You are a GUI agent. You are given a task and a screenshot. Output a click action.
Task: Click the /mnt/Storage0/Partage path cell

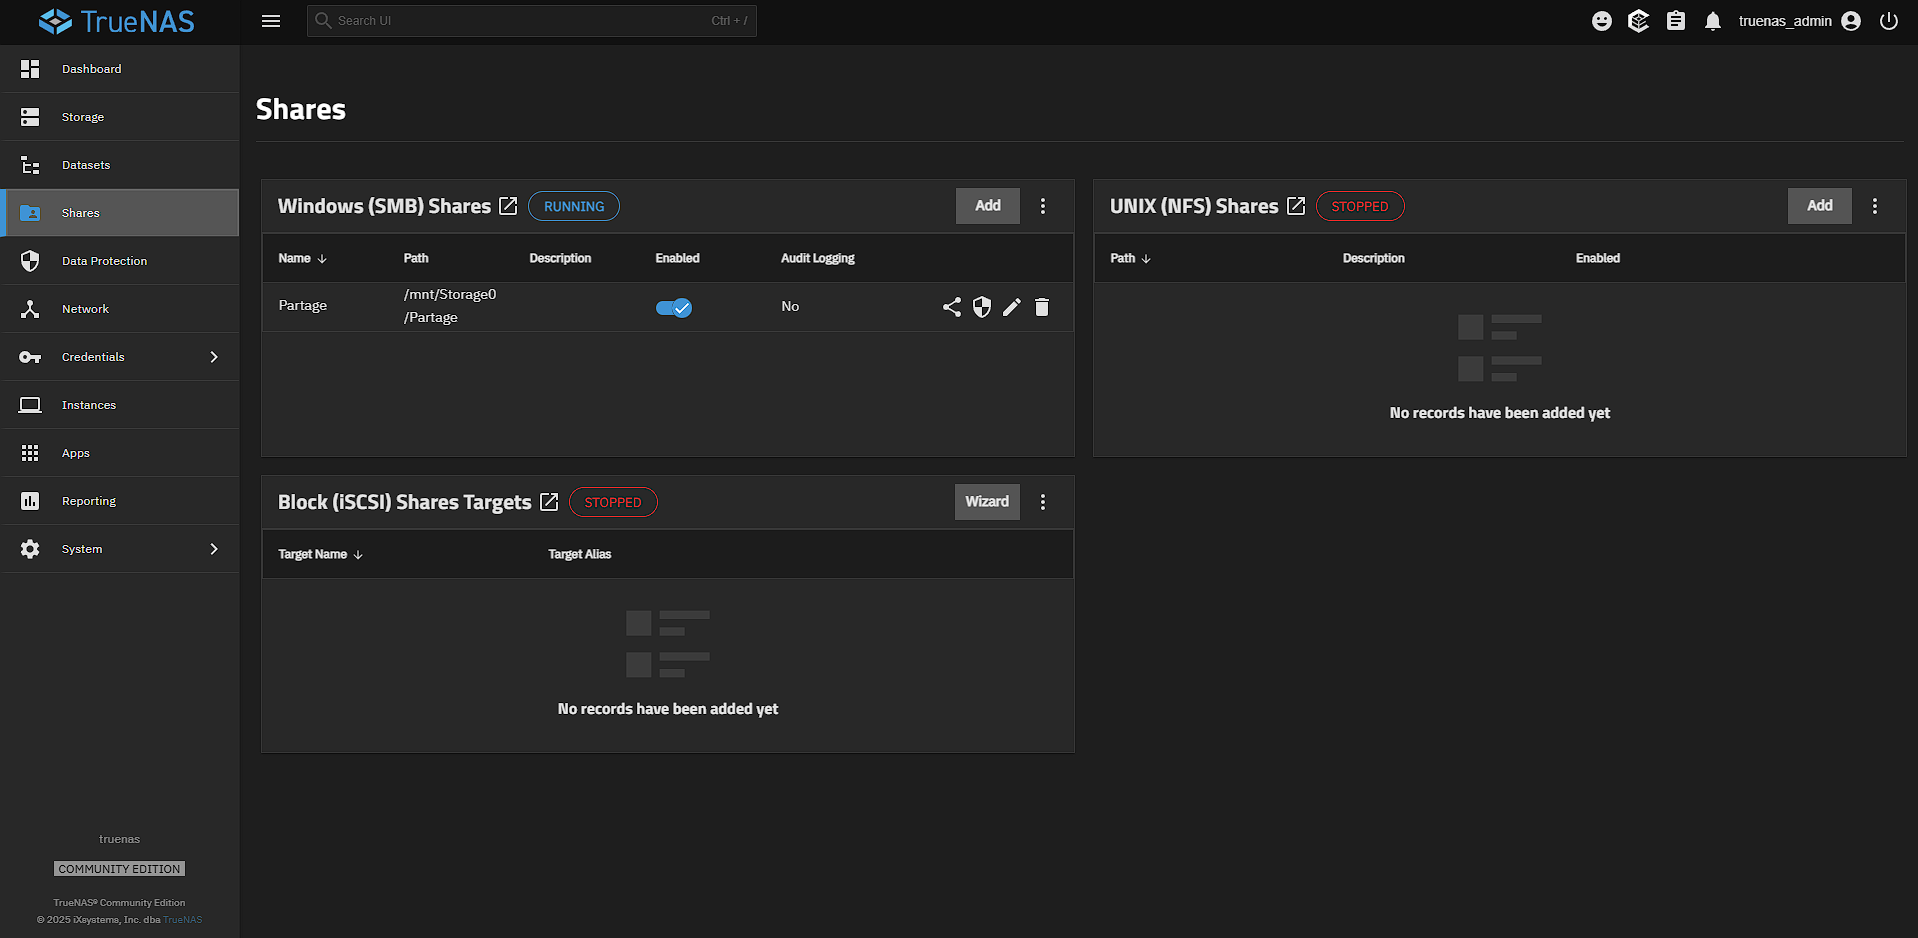tap(450, 306)
